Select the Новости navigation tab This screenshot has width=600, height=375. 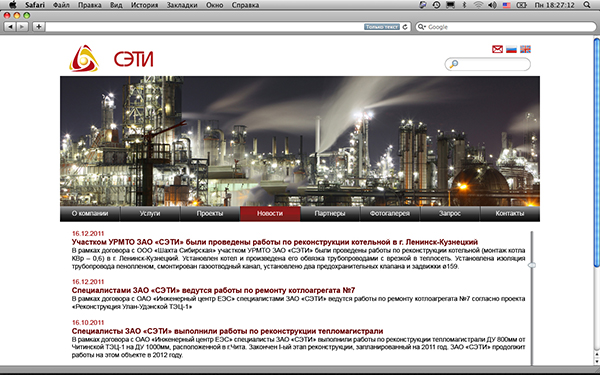270,214
